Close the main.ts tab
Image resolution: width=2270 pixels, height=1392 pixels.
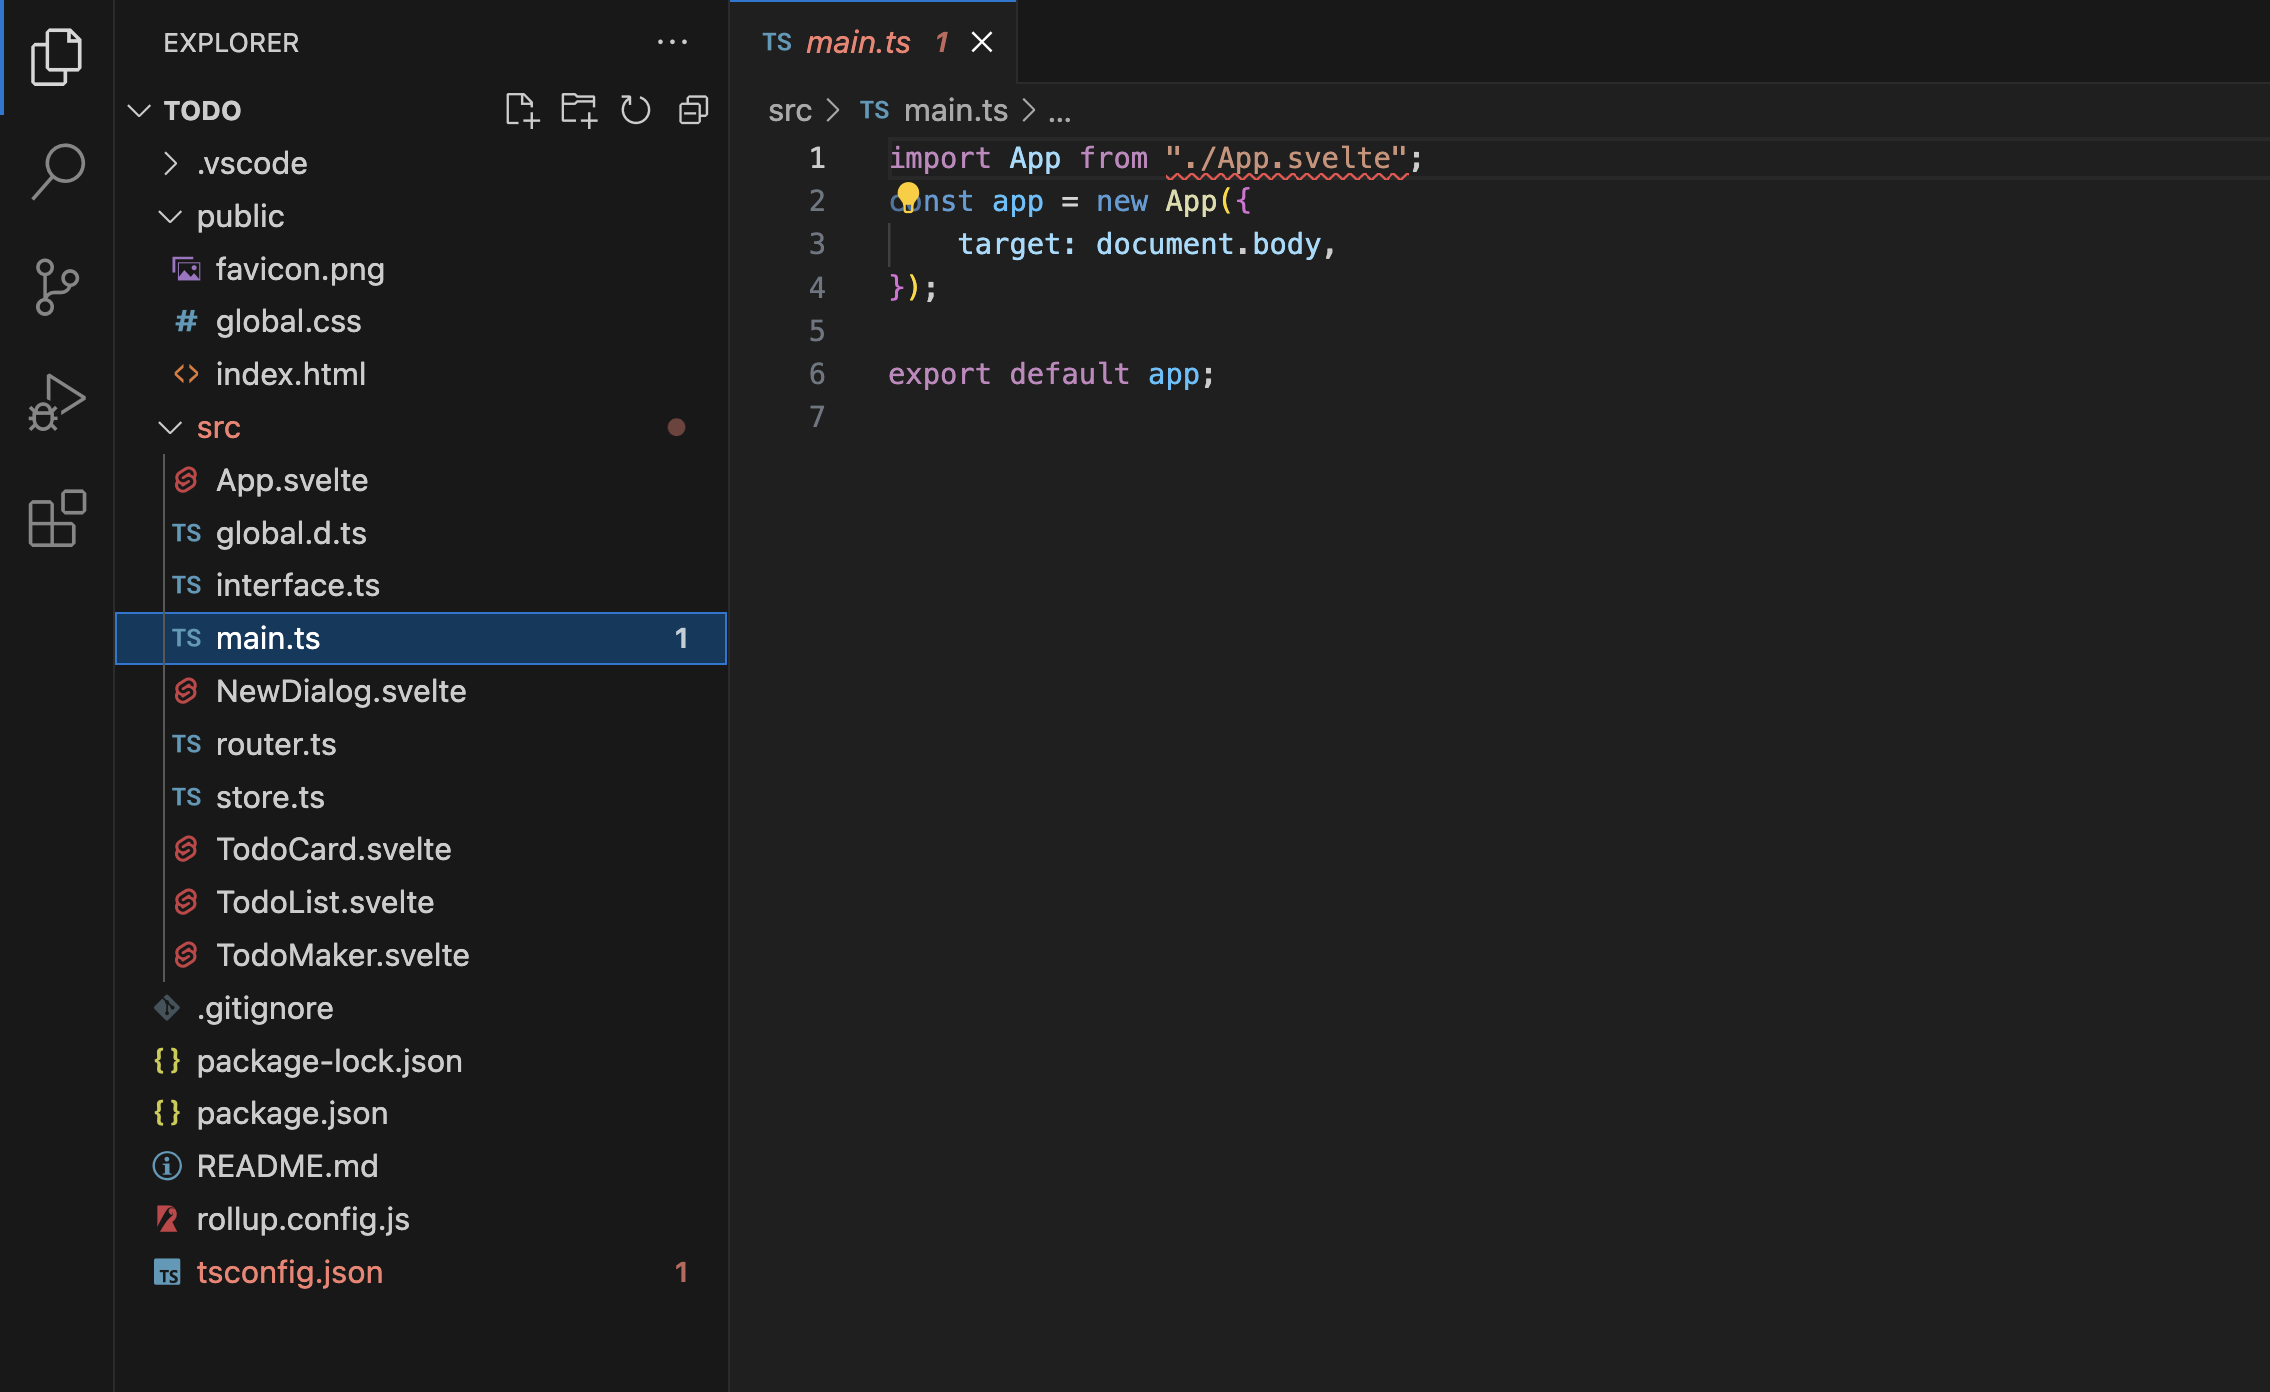coord(982,42)
